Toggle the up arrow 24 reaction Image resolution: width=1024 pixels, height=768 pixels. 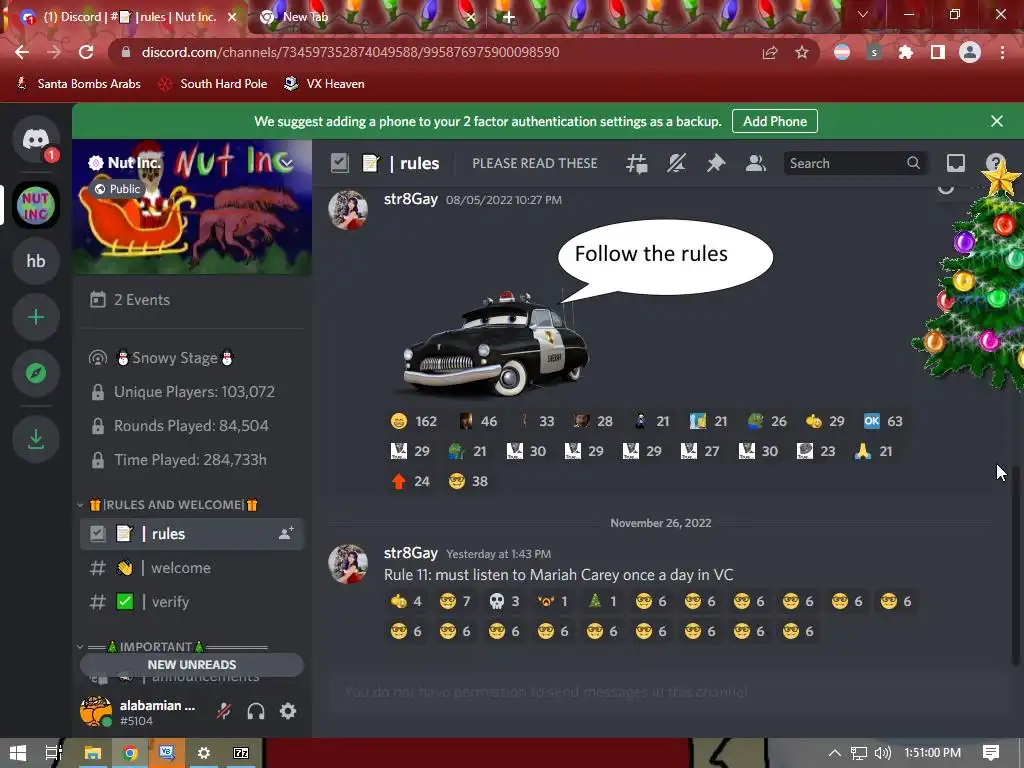pos(411,481)
